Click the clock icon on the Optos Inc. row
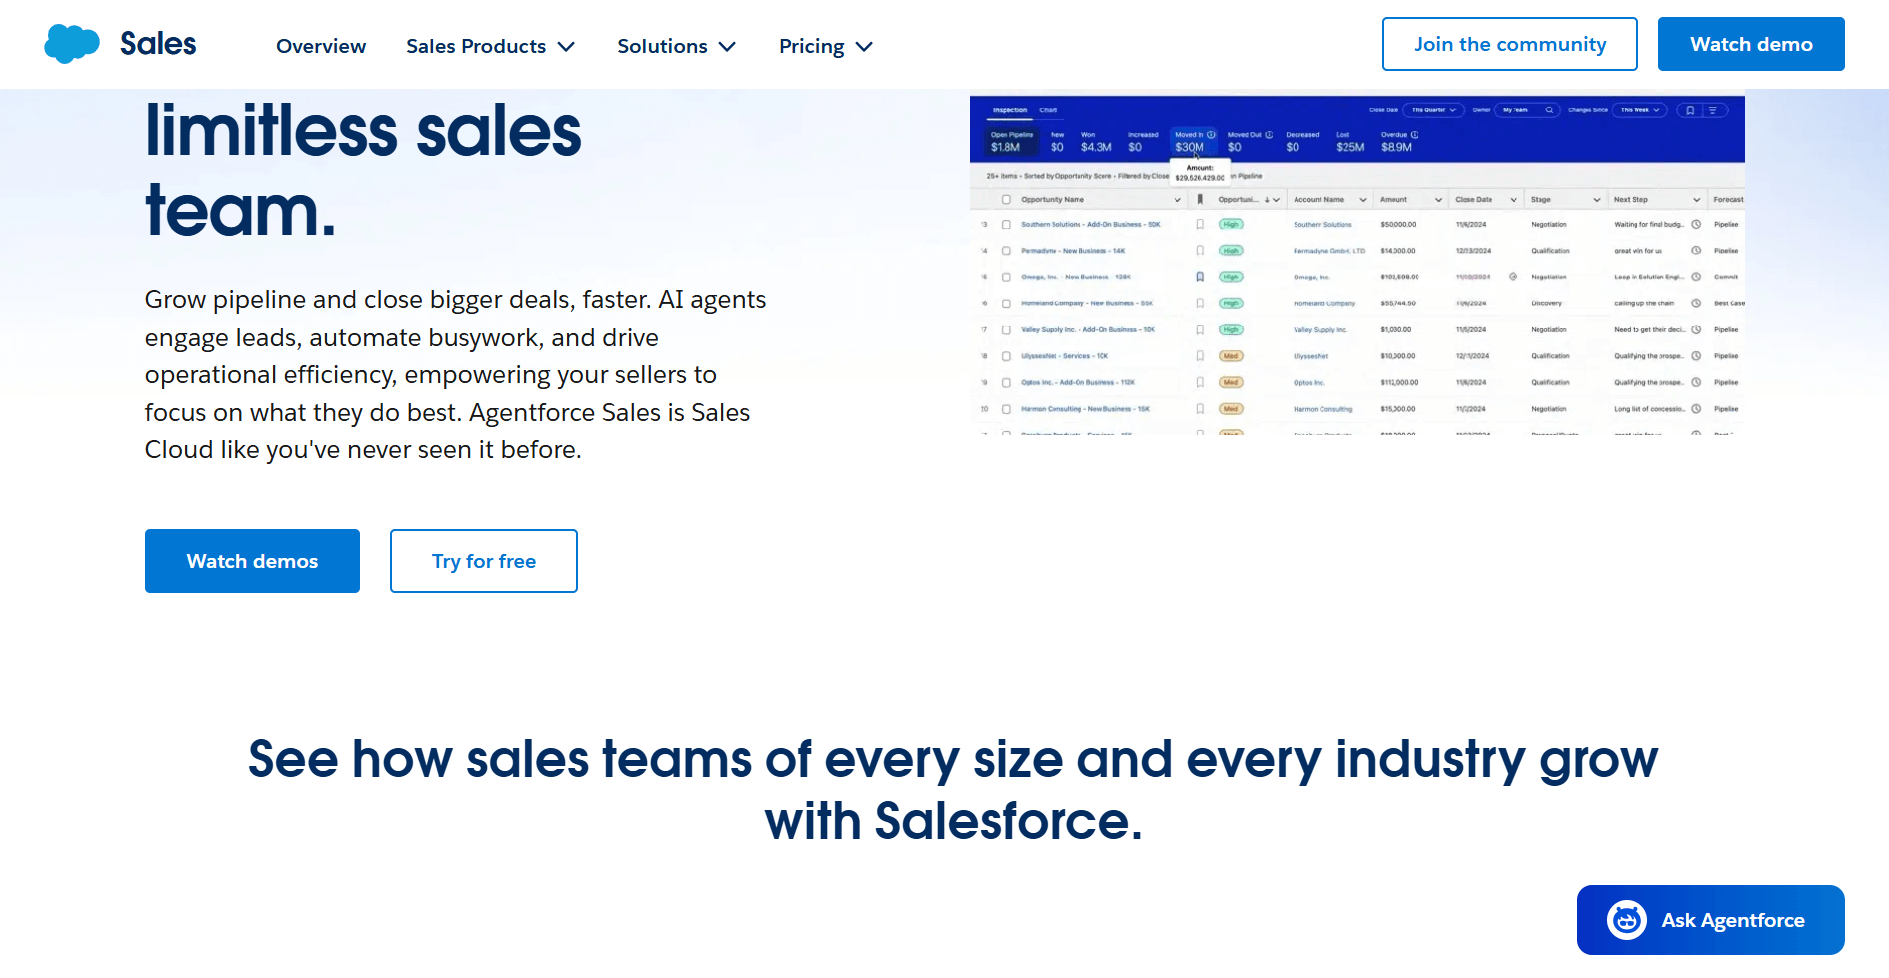 point(1696,382)
